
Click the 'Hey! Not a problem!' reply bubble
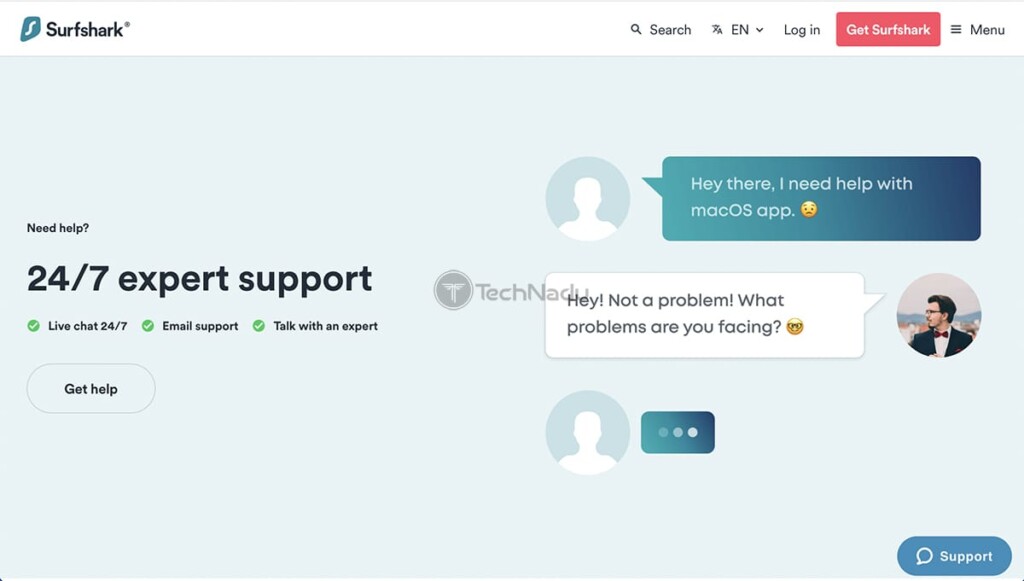pyautogui.click(x=705, y=315)
